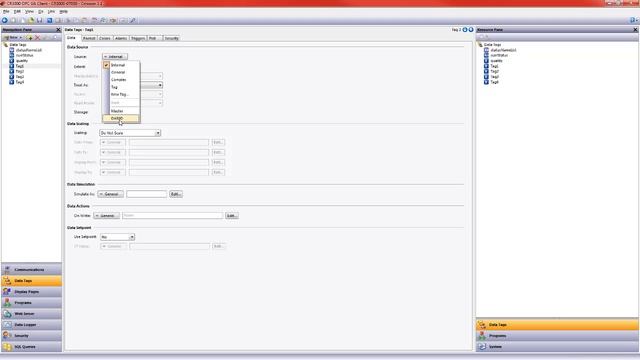Select Tag1 in Resource Pane tree
The height and width of the screenshot is (360, 640).
click(494, 66)
